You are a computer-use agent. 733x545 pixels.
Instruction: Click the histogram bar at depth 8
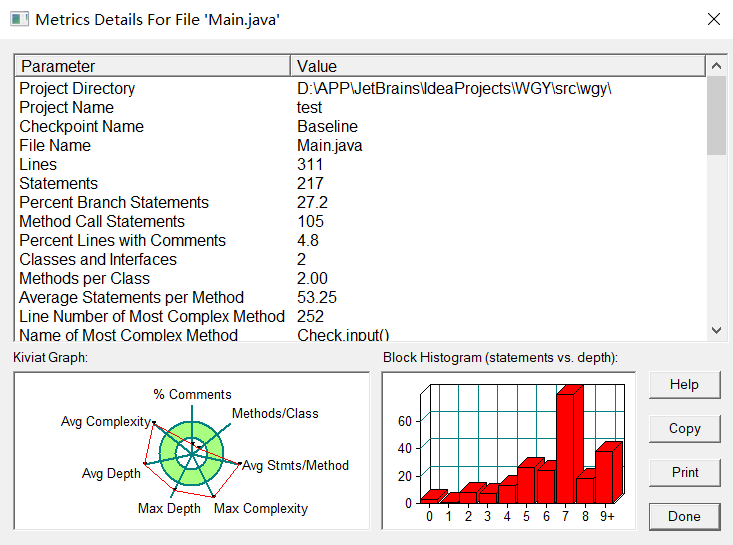(585, 490)
